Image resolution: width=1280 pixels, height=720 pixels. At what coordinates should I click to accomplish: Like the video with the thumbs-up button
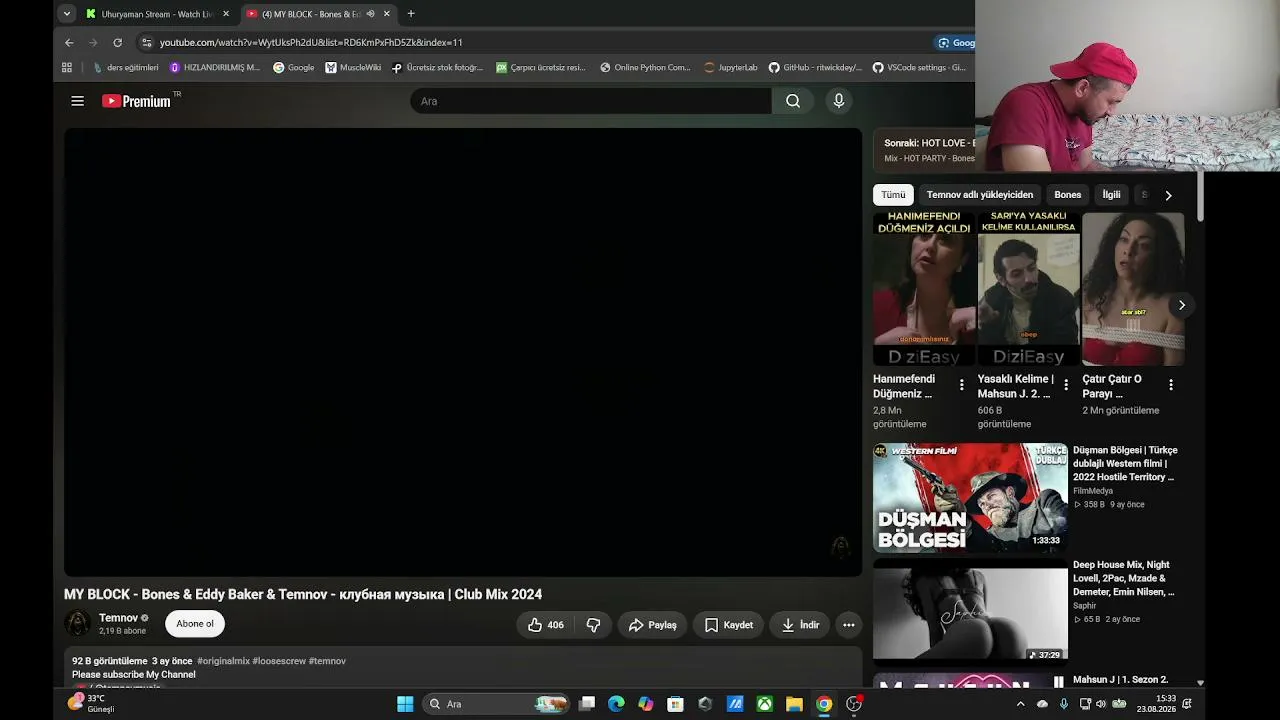[545, 625]
